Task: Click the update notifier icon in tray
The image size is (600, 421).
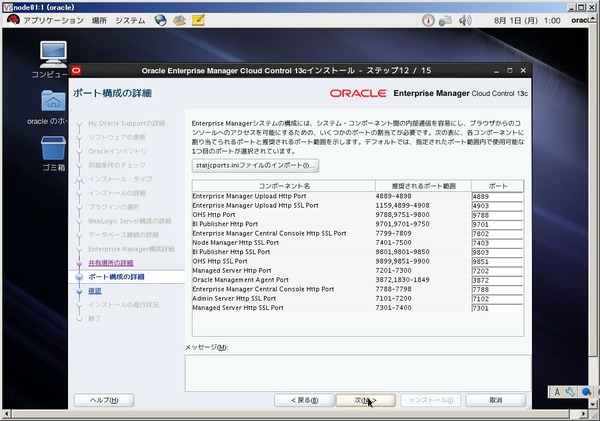Action: [x=428, y=20]
